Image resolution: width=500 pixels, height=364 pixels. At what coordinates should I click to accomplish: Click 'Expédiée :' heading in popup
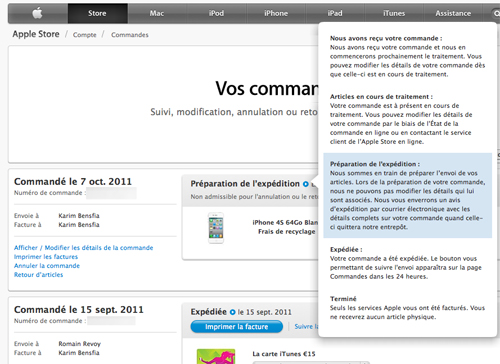point(346,249)
